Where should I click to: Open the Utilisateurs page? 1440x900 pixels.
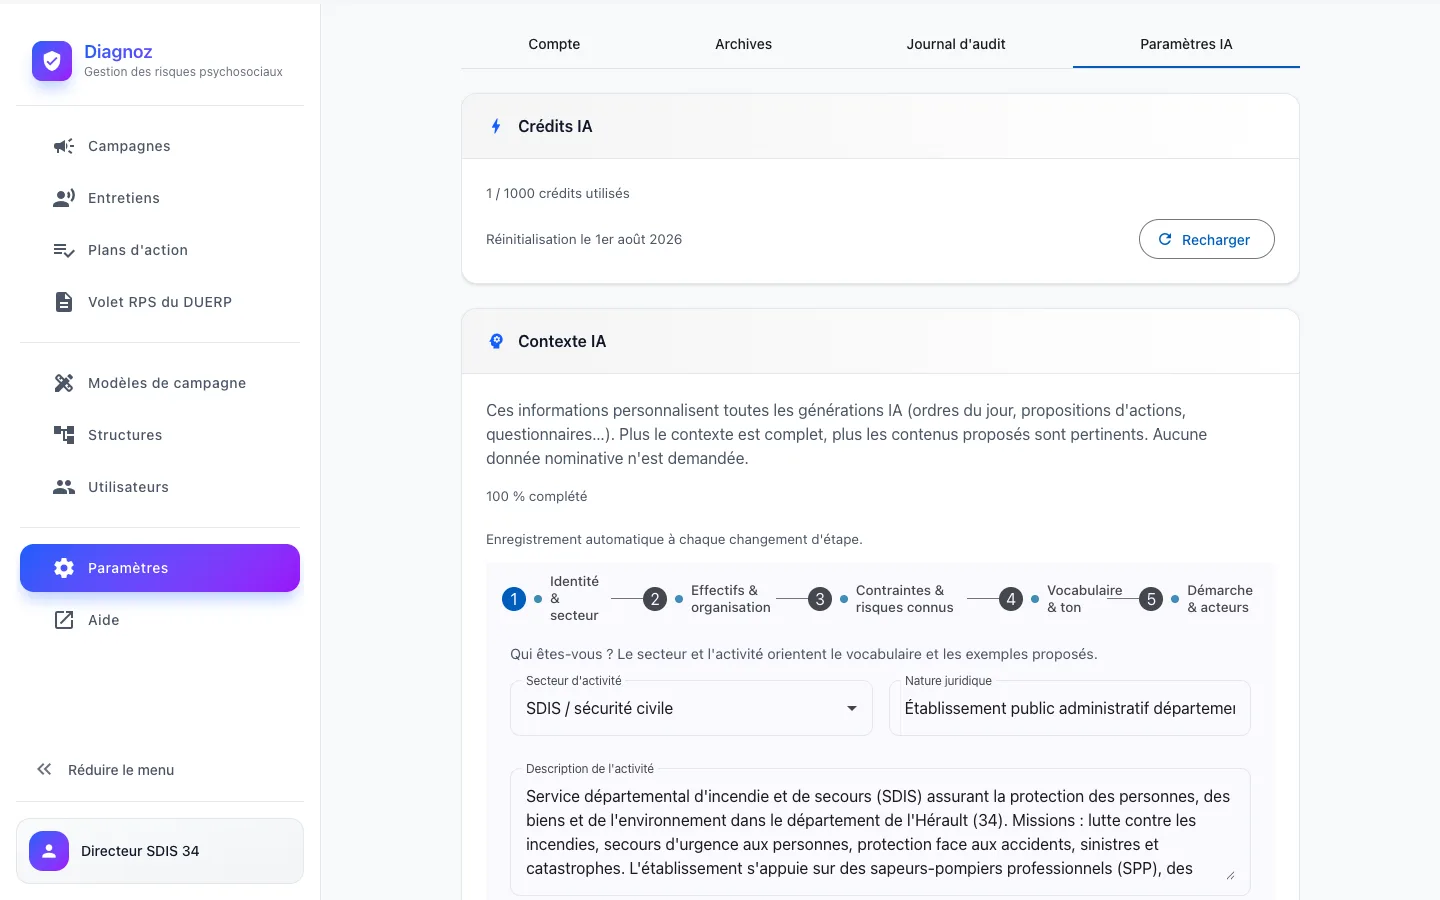160,487
